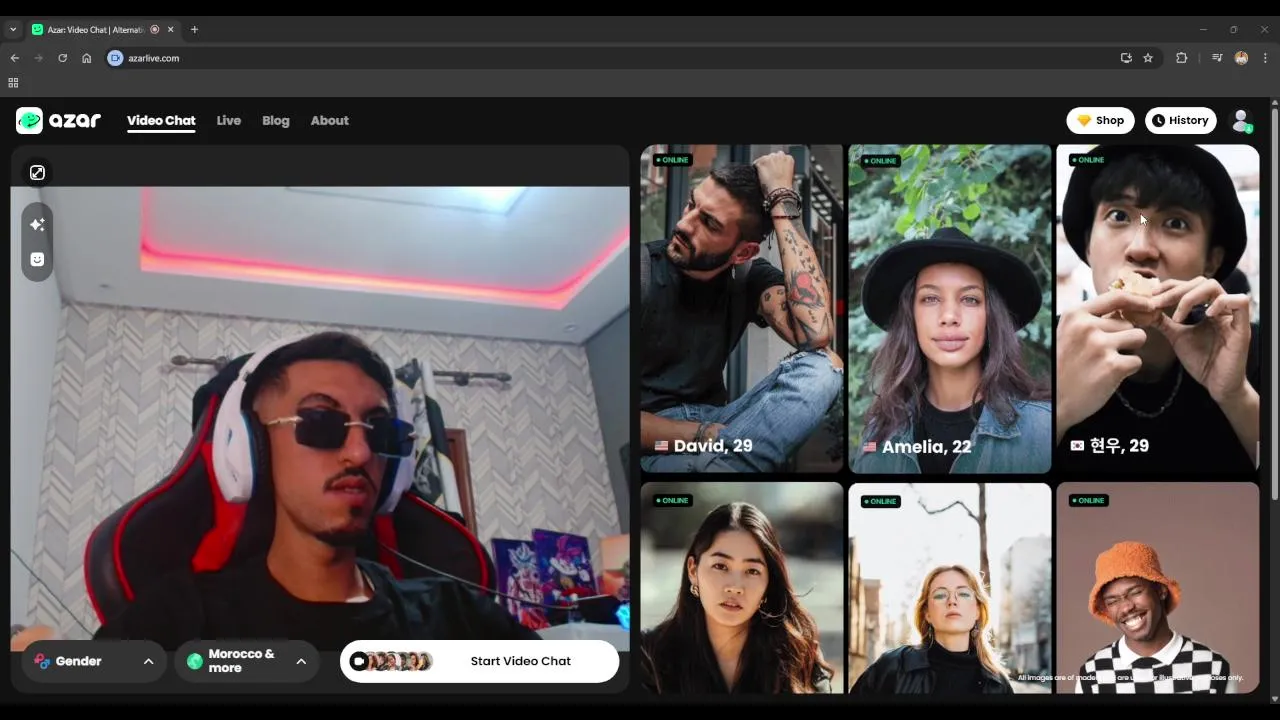
Task: Reload the page
Action: click(62, 58)
